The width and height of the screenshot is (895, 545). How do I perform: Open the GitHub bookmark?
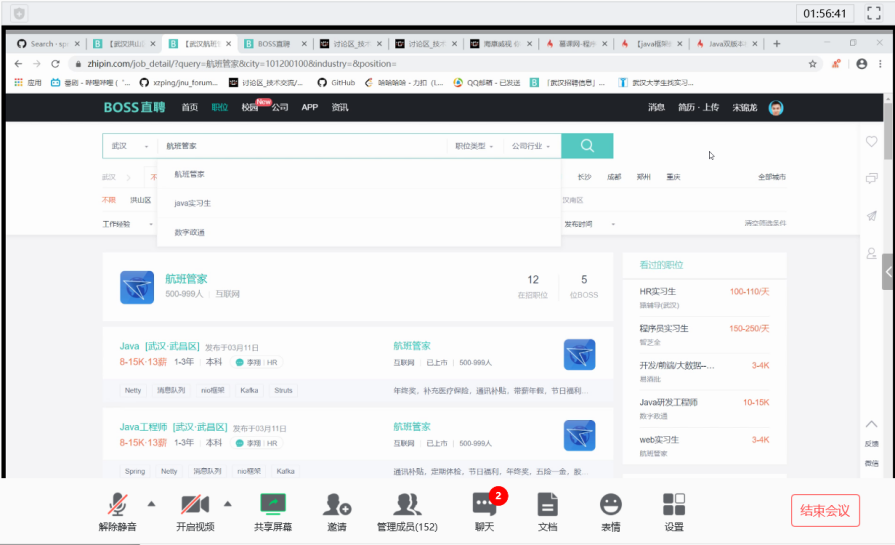pos(336,83)
